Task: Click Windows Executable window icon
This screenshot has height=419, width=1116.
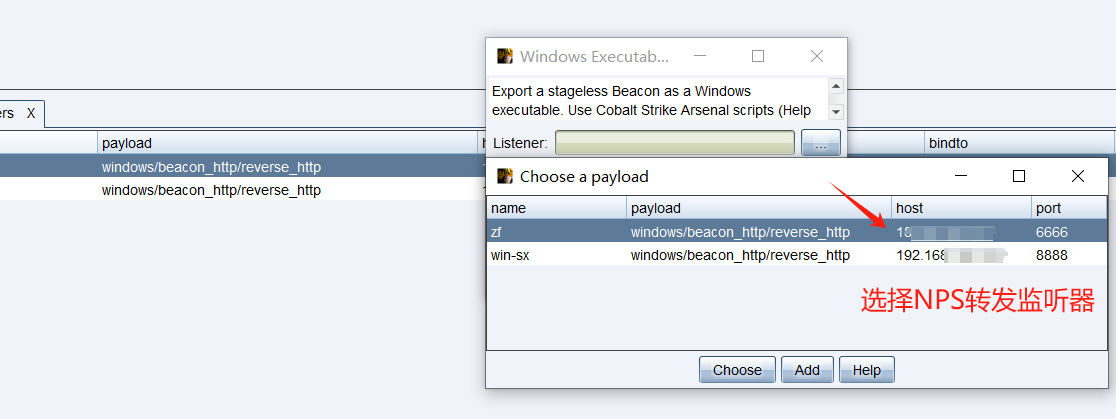Action: [505, 56]
